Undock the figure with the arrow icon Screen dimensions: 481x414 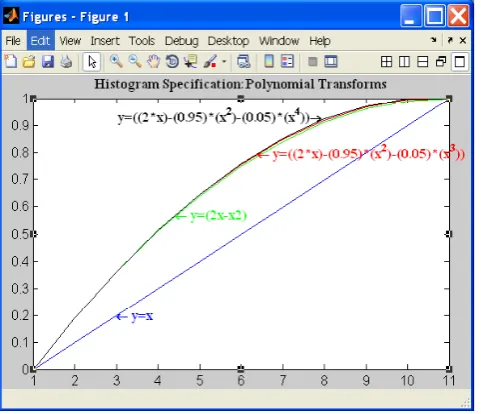(450, 40)
